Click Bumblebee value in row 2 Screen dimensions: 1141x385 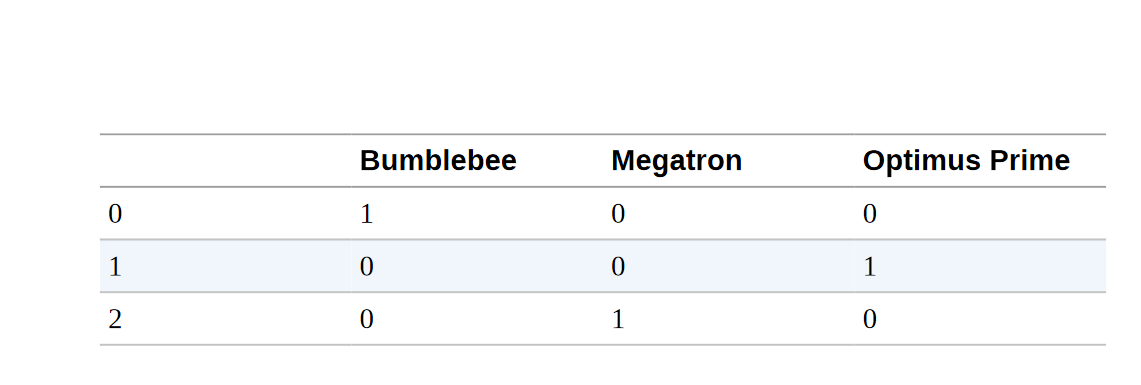click(367, 319)
